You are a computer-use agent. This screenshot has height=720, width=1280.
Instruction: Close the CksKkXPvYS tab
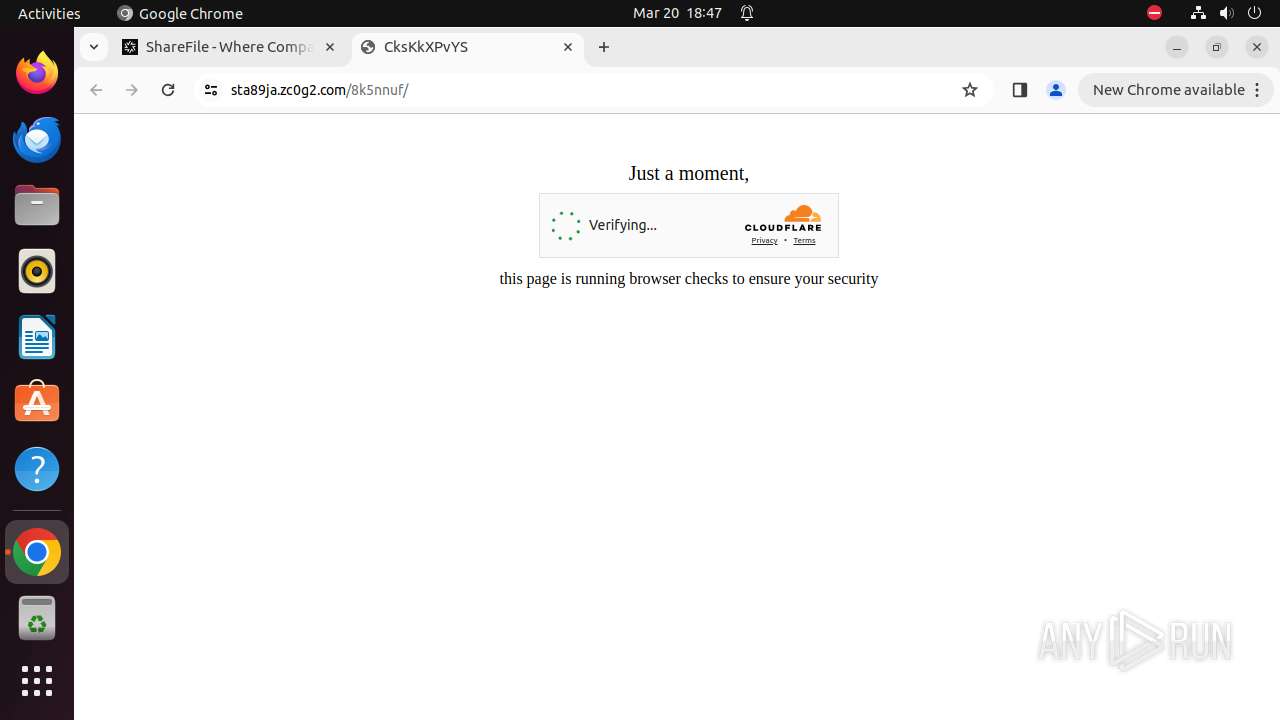click(x=568, y=47)
